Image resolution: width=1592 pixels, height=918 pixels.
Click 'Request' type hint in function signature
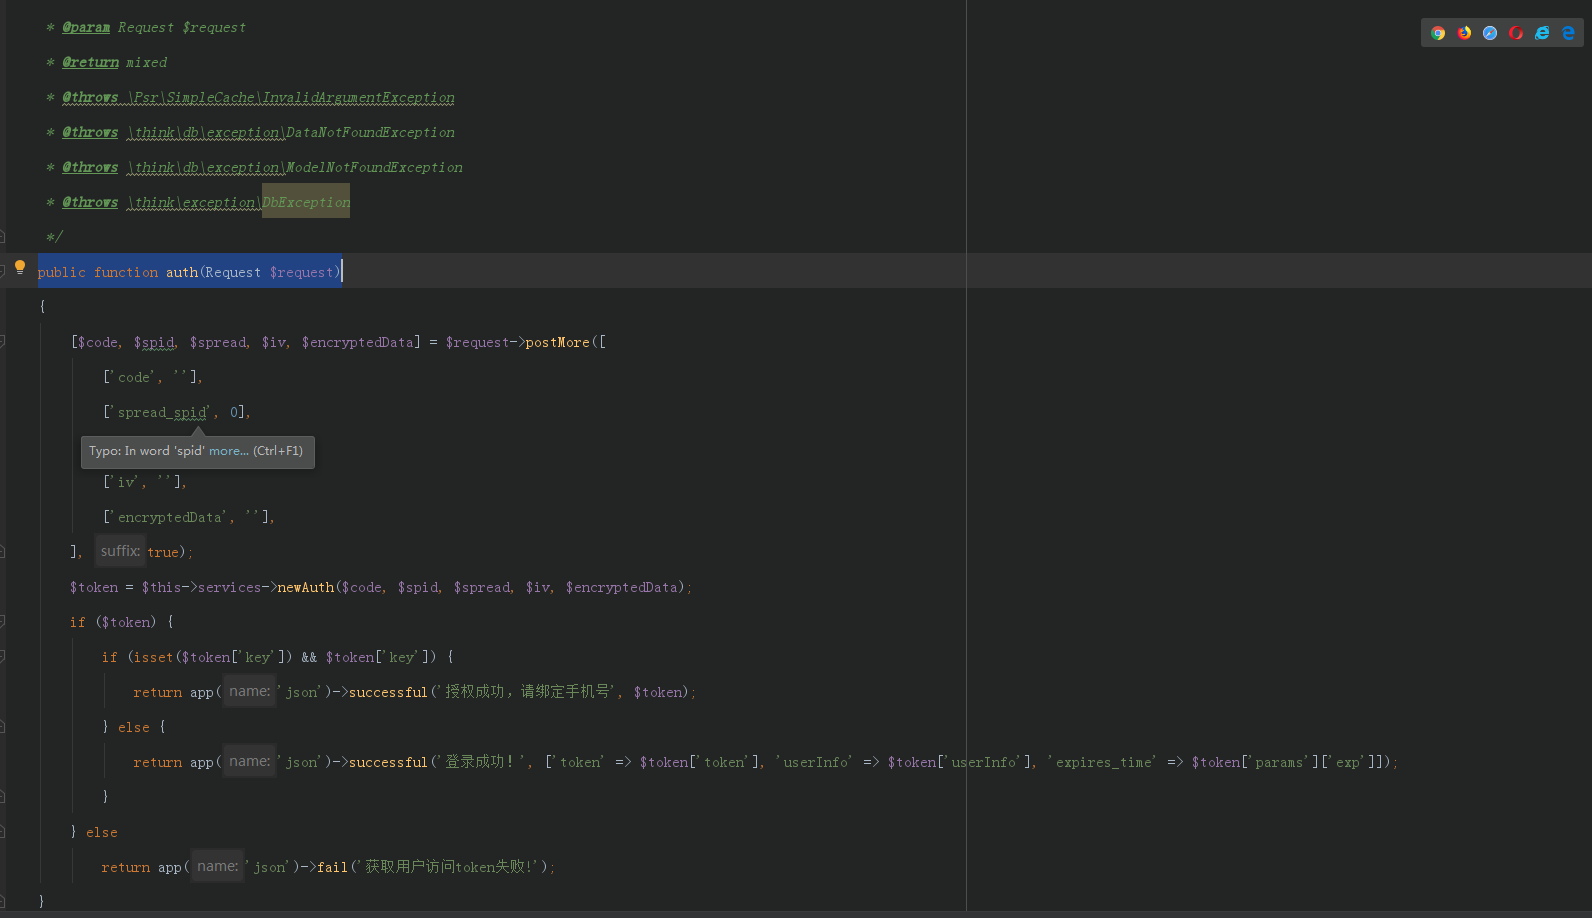[233, 272]
